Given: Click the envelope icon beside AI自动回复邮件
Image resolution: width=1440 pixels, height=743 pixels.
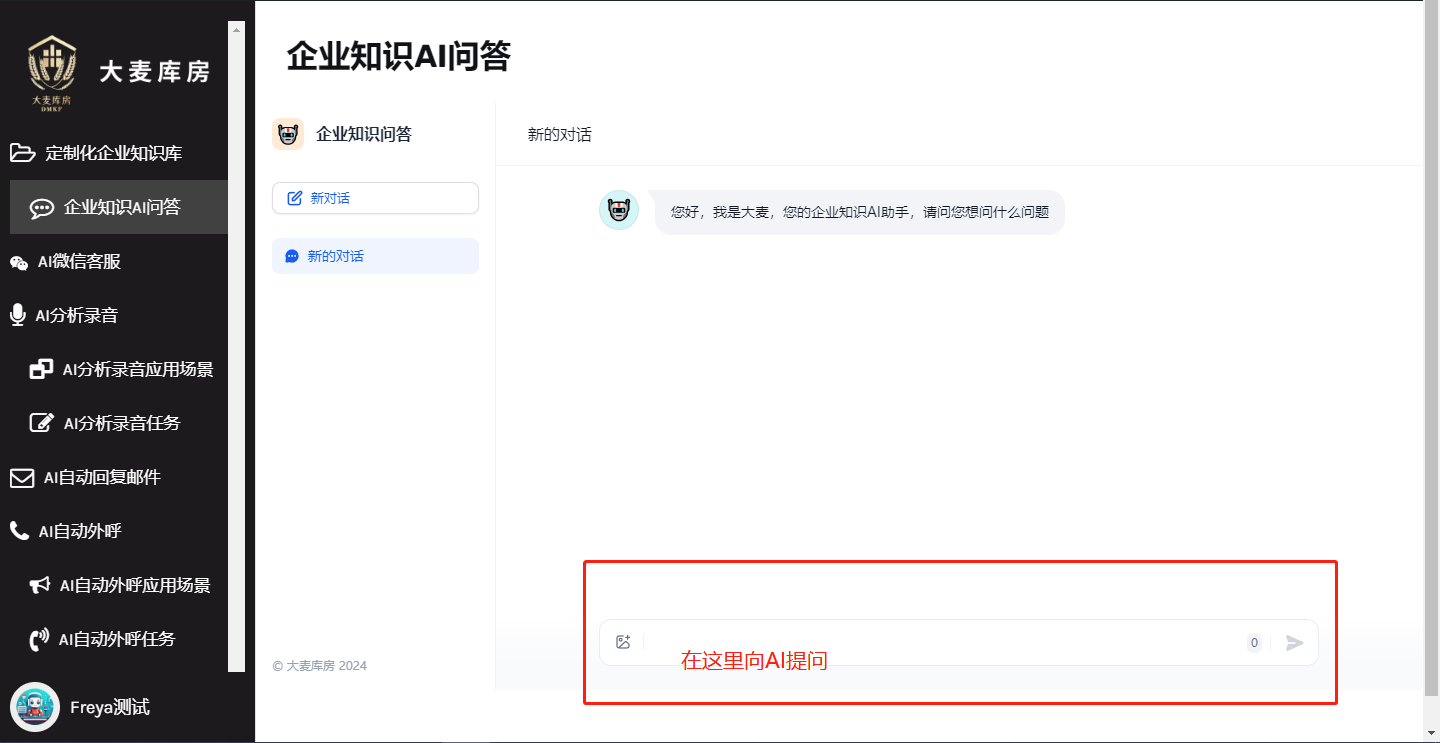Looking at the screenshot, I should [22, 478].
